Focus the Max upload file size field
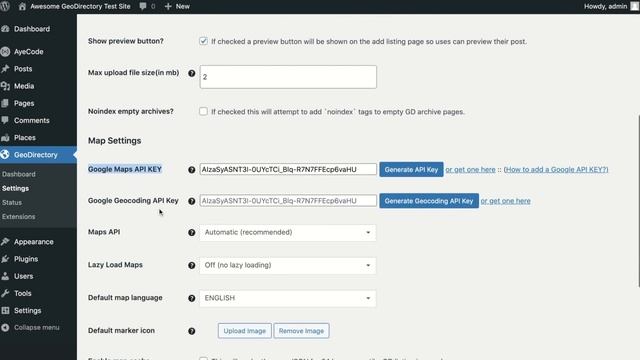640x360 pixels. coord(288,77)
